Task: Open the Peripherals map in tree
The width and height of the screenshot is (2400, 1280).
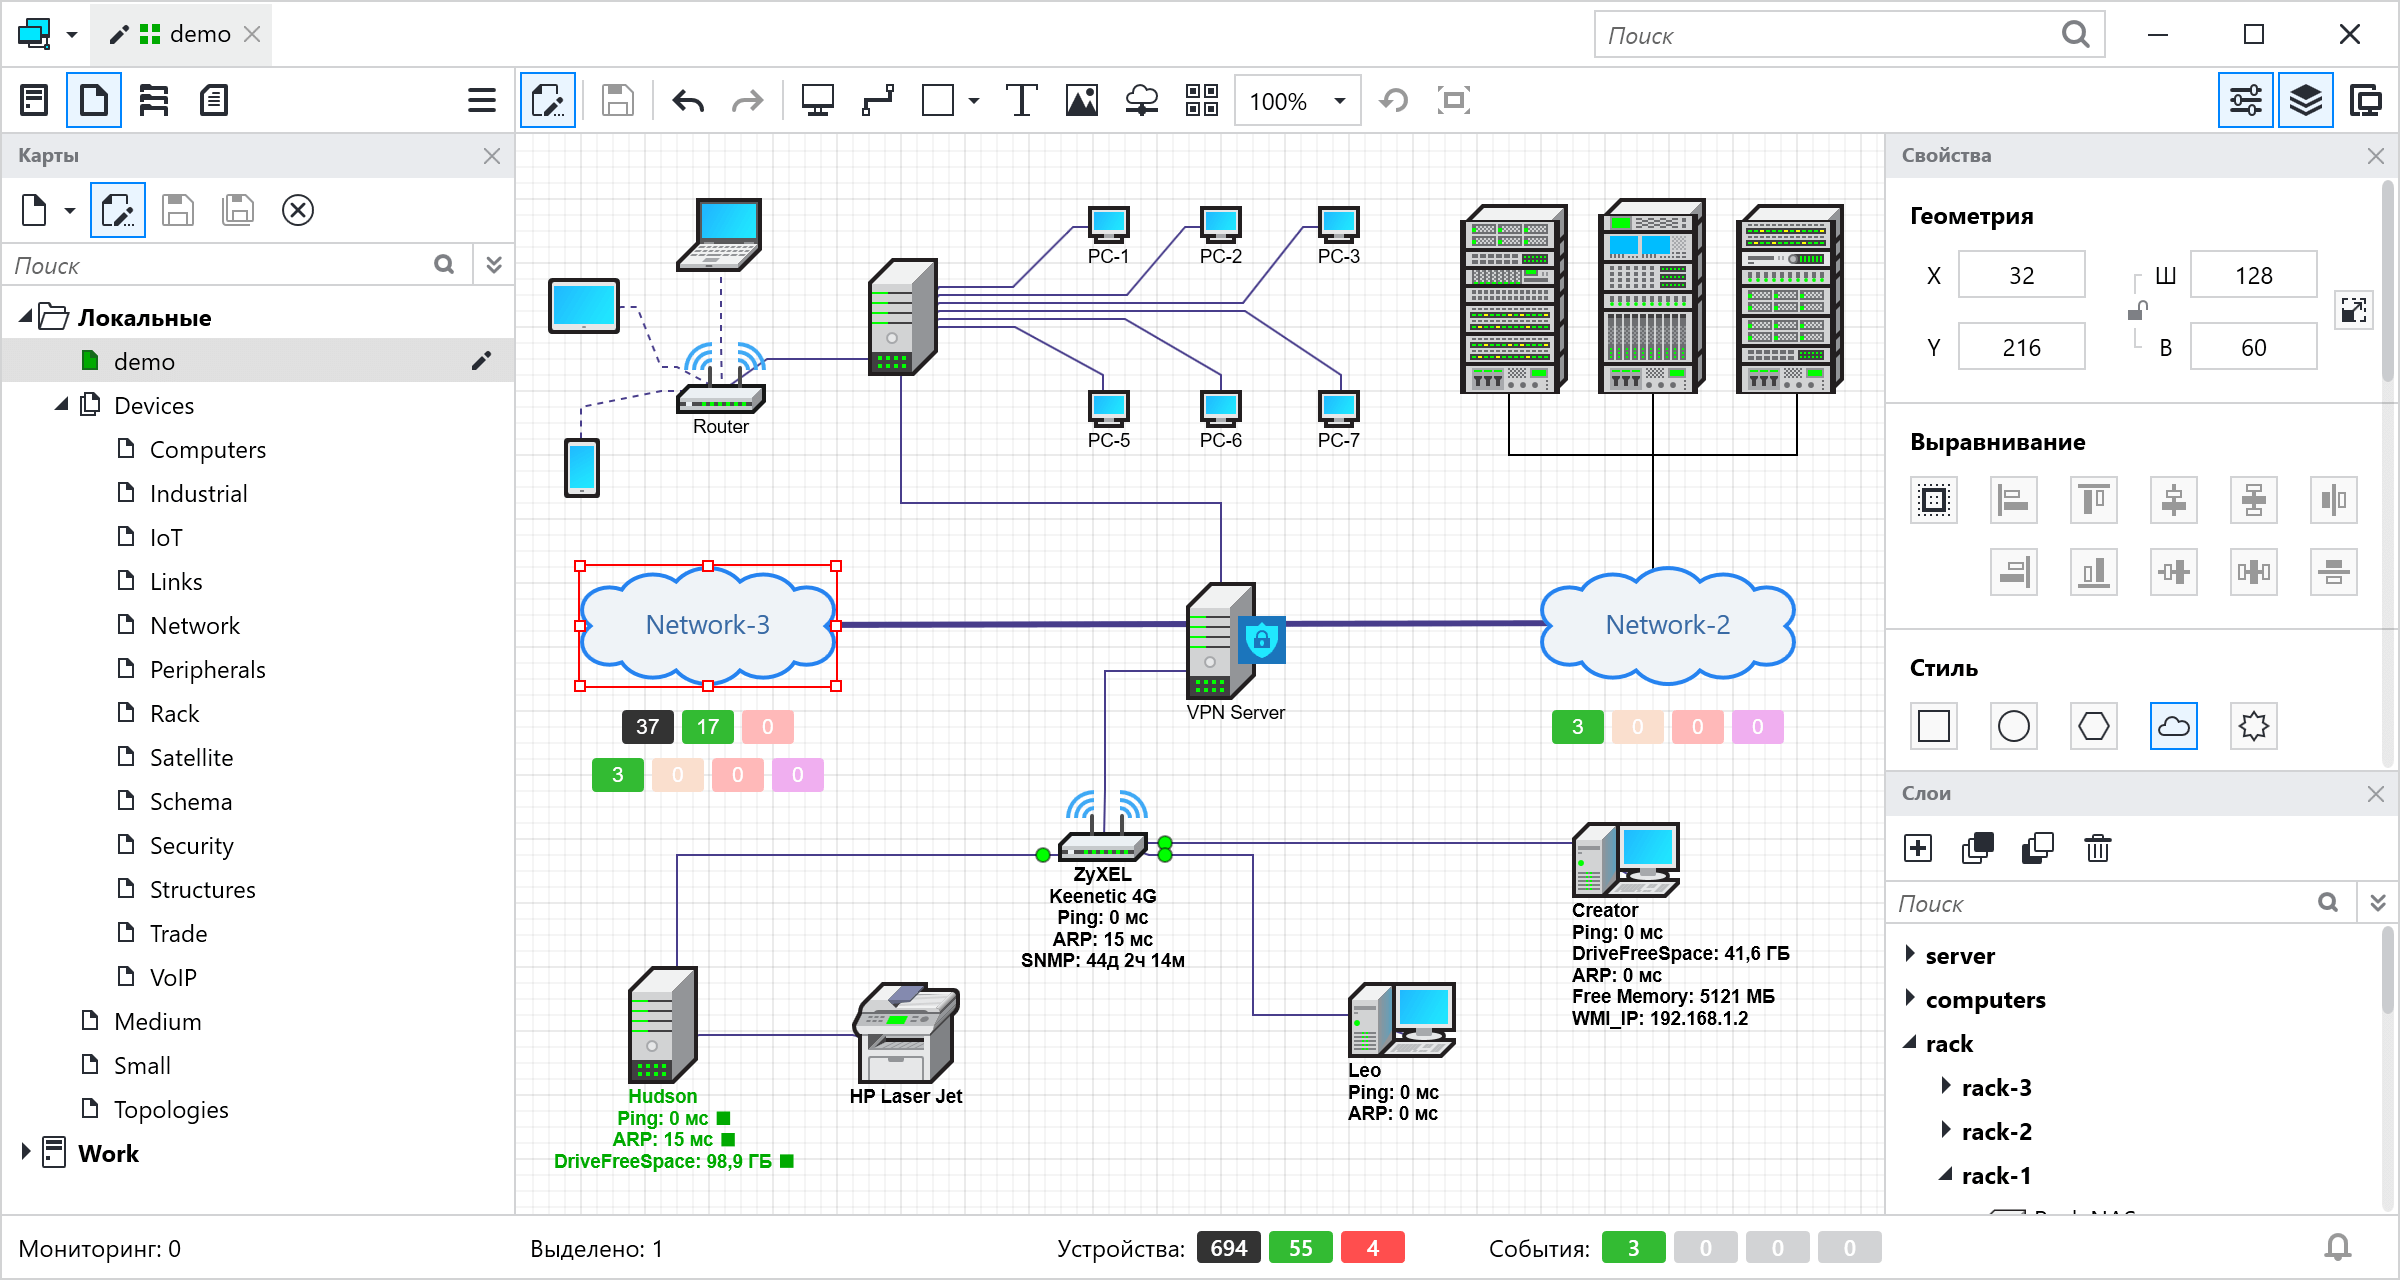Action: tap(207, 670)
